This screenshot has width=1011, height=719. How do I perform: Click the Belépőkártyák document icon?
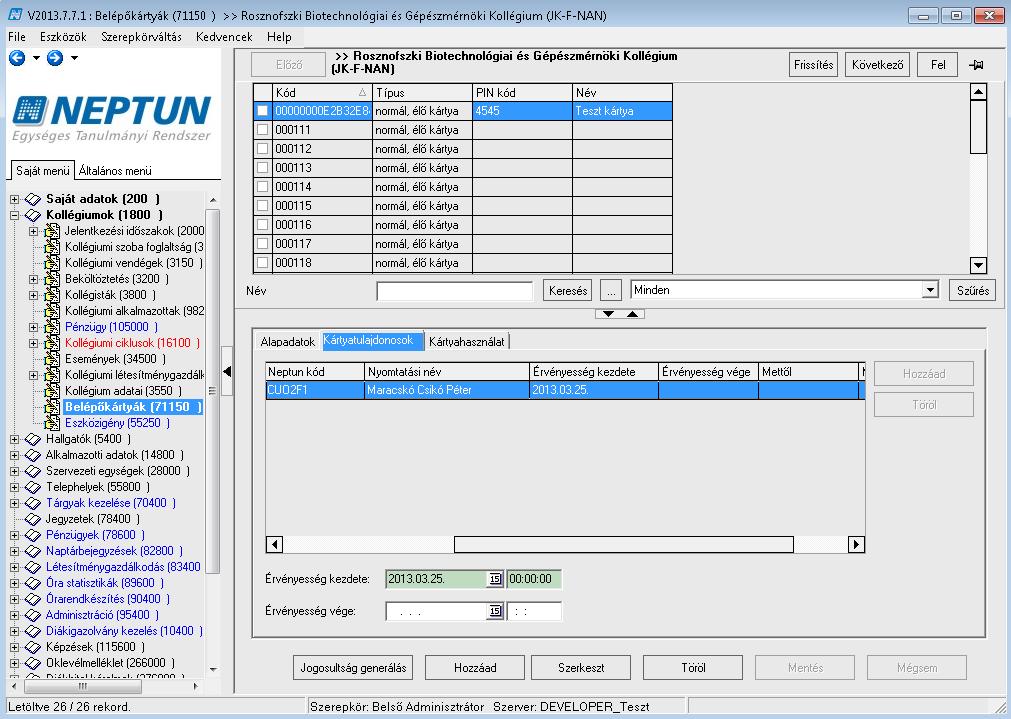point(52,407)
